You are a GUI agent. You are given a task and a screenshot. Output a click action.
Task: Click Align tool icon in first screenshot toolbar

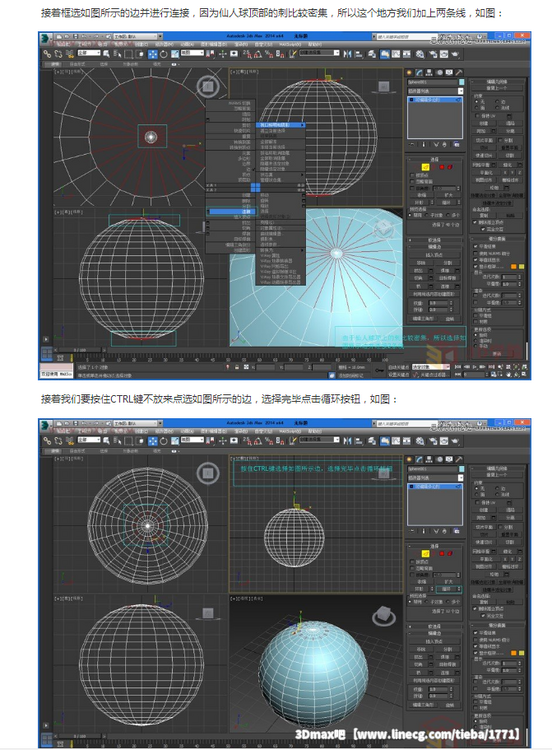[x=359, y=54]
